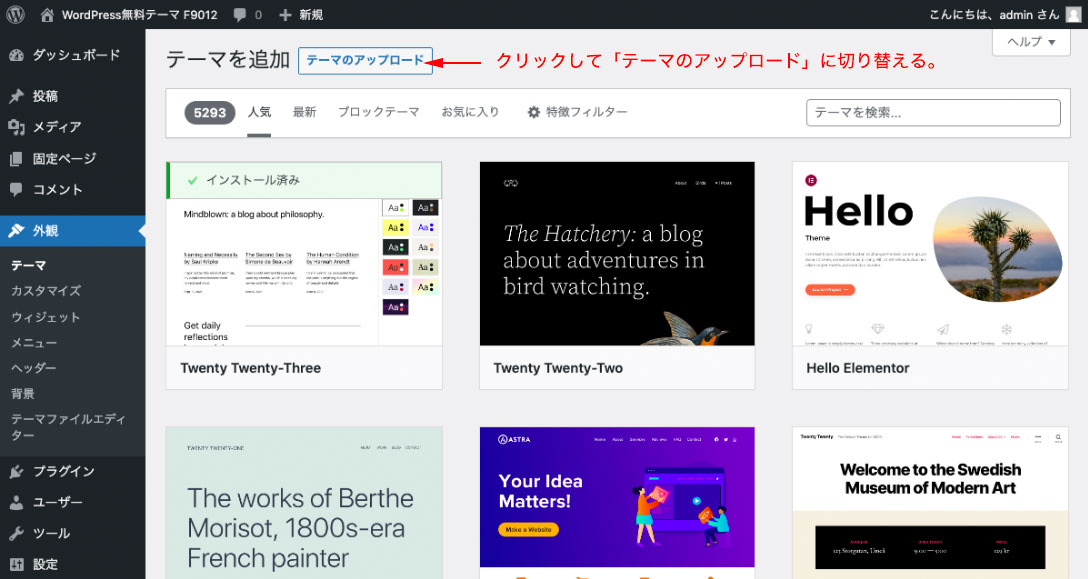1088x579 pixels.
Task: Click Hello Elementor theme name
Action: click(x=858, y=369)
